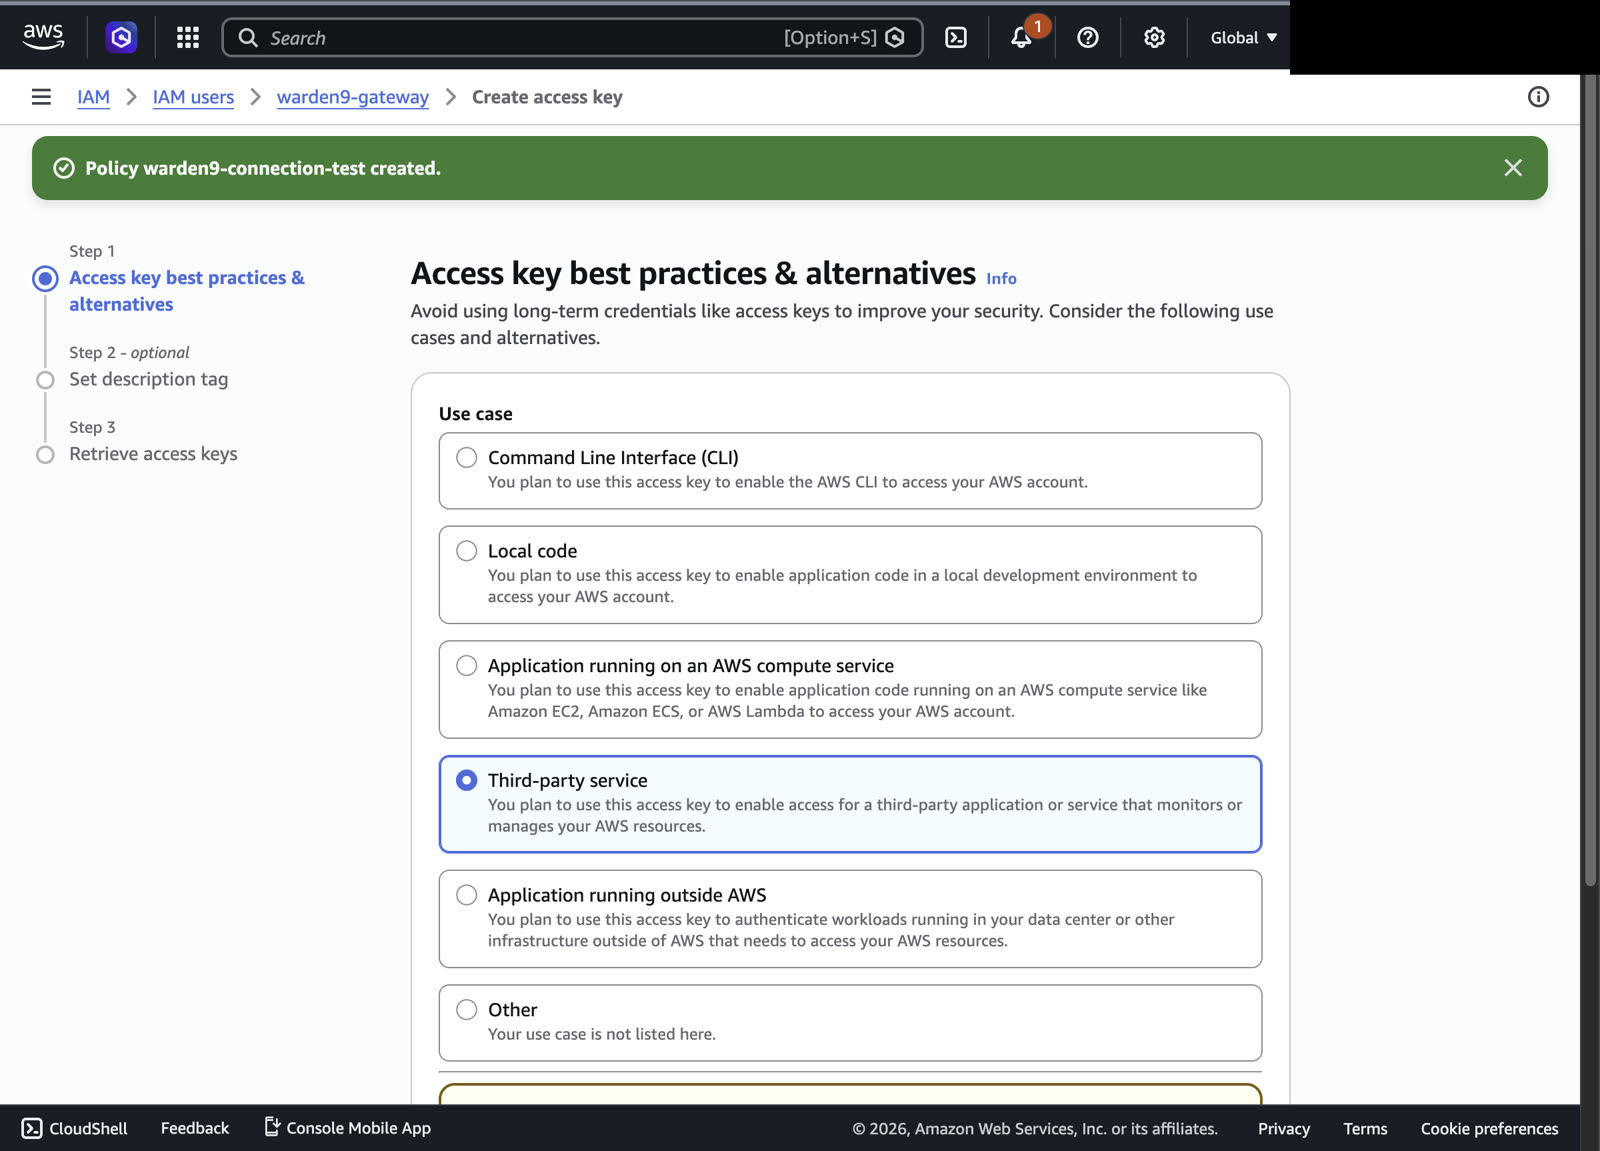
Task: Open the Global region dropdown
Action: (1243, 38)
